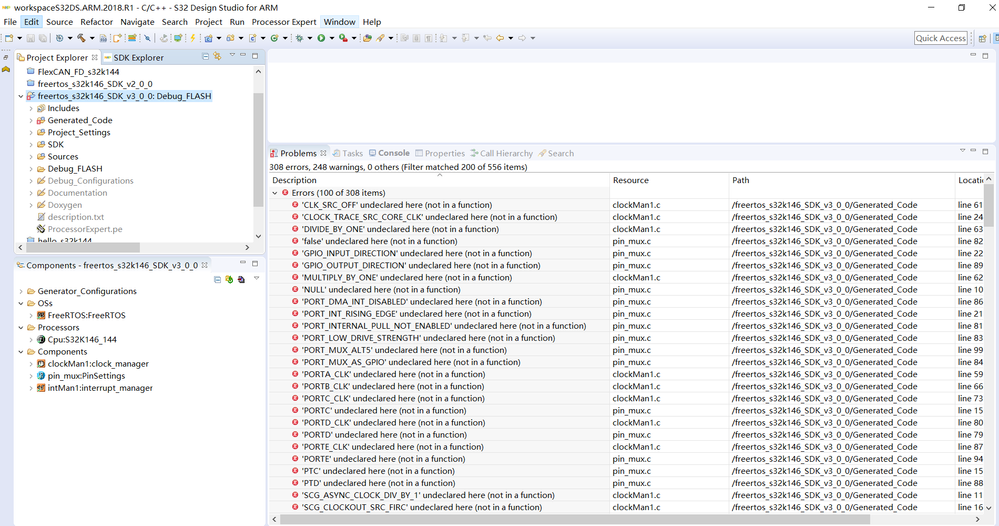This screenshot has width=999, height=526.
Task: Close the Components view tab
Action: (x=205, y=265)
